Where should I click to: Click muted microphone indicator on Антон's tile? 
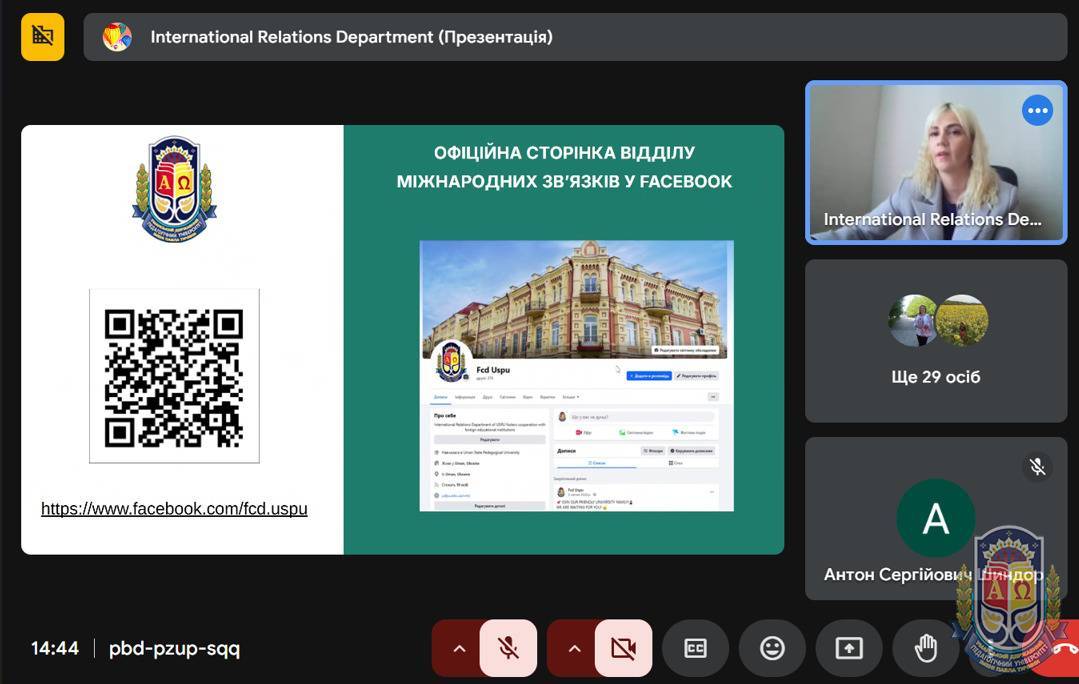coord(1037,467)
